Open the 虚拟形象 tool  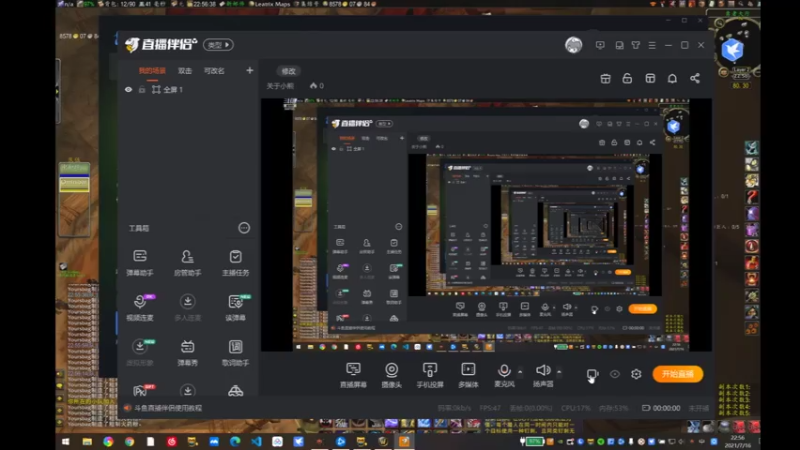coord(140,352)
